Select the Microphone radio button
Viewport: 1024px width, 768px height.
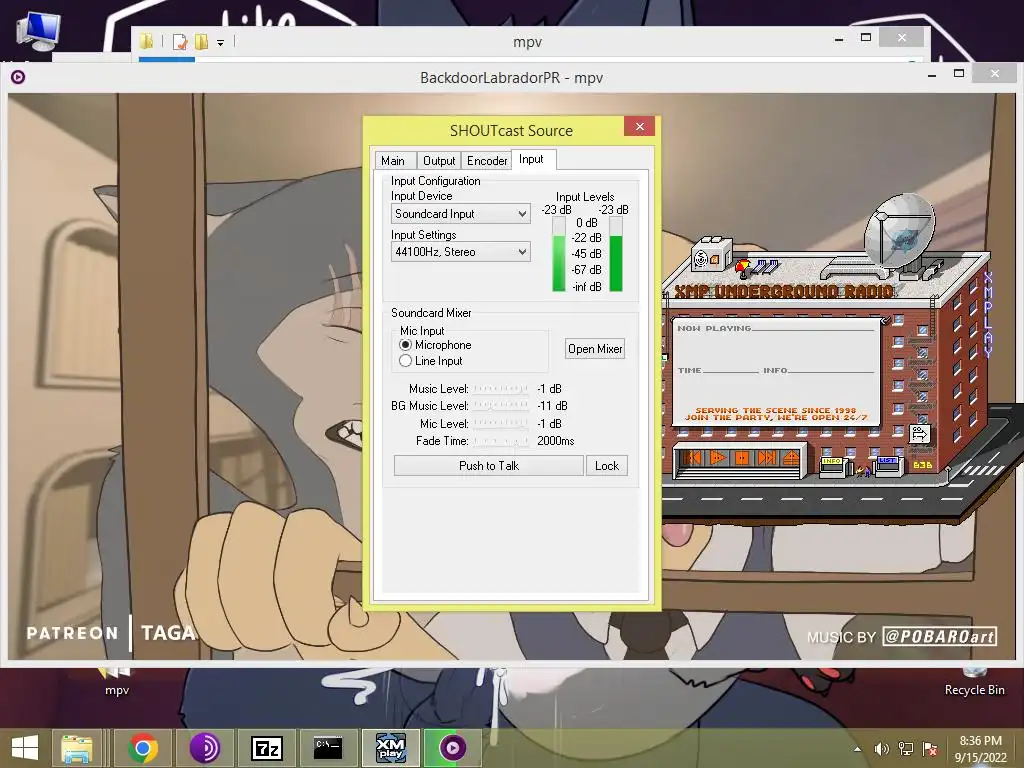pyautogui.click(x=406, y=345)
